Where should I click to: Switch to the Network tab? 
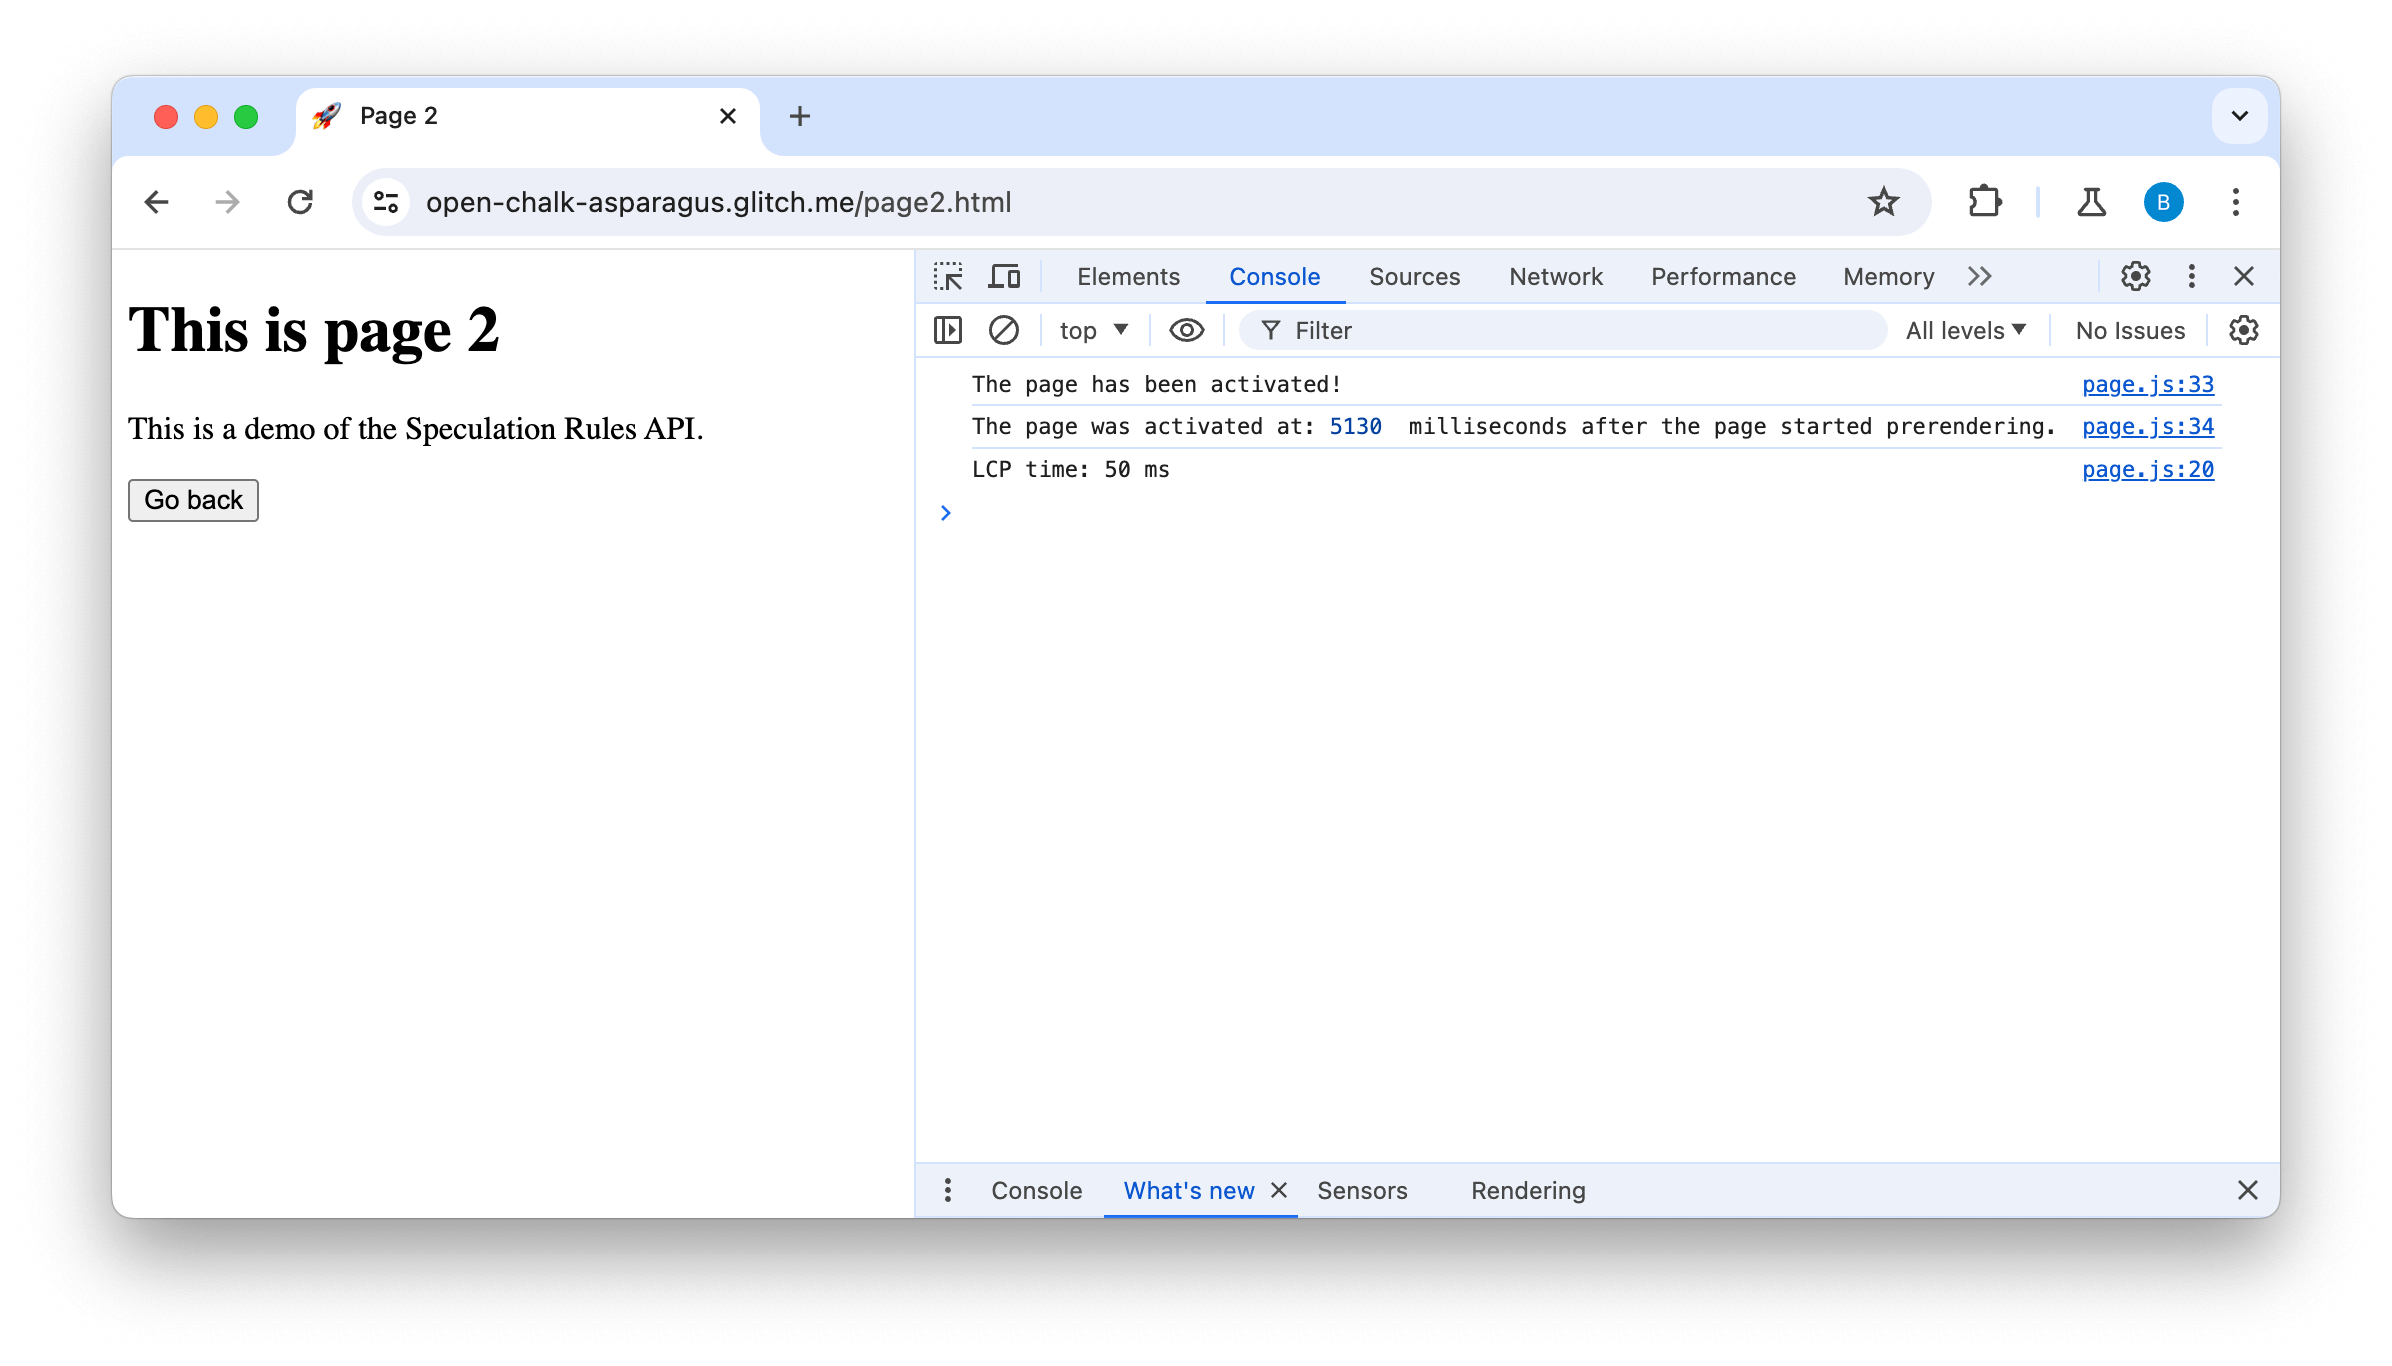point(1556,275)
